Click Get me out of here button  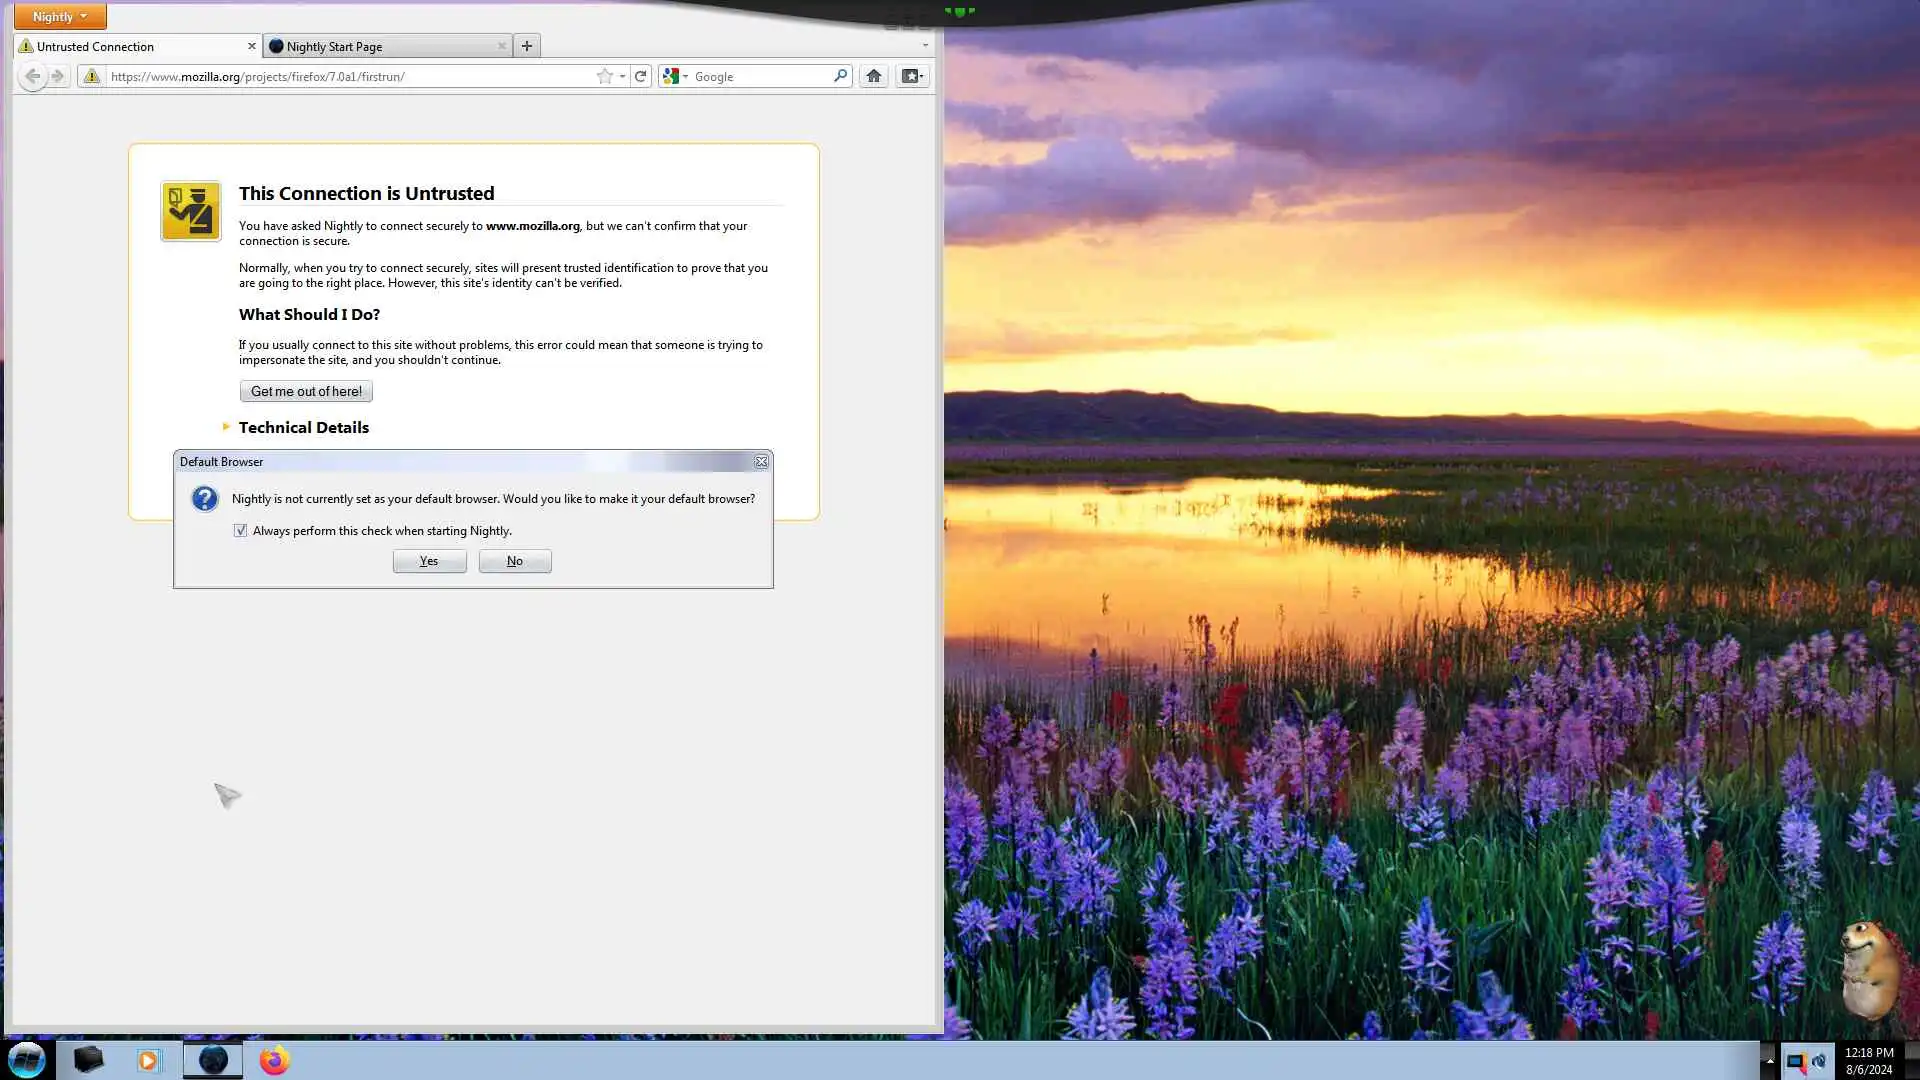(306, 391)
